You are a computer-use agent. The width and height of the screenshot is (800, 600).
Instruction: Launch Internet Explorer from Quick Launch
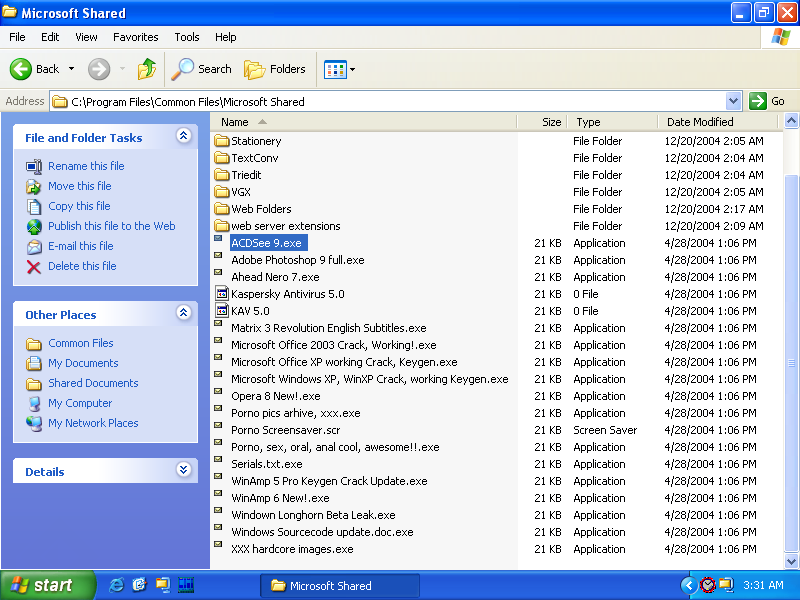point(116,585)
